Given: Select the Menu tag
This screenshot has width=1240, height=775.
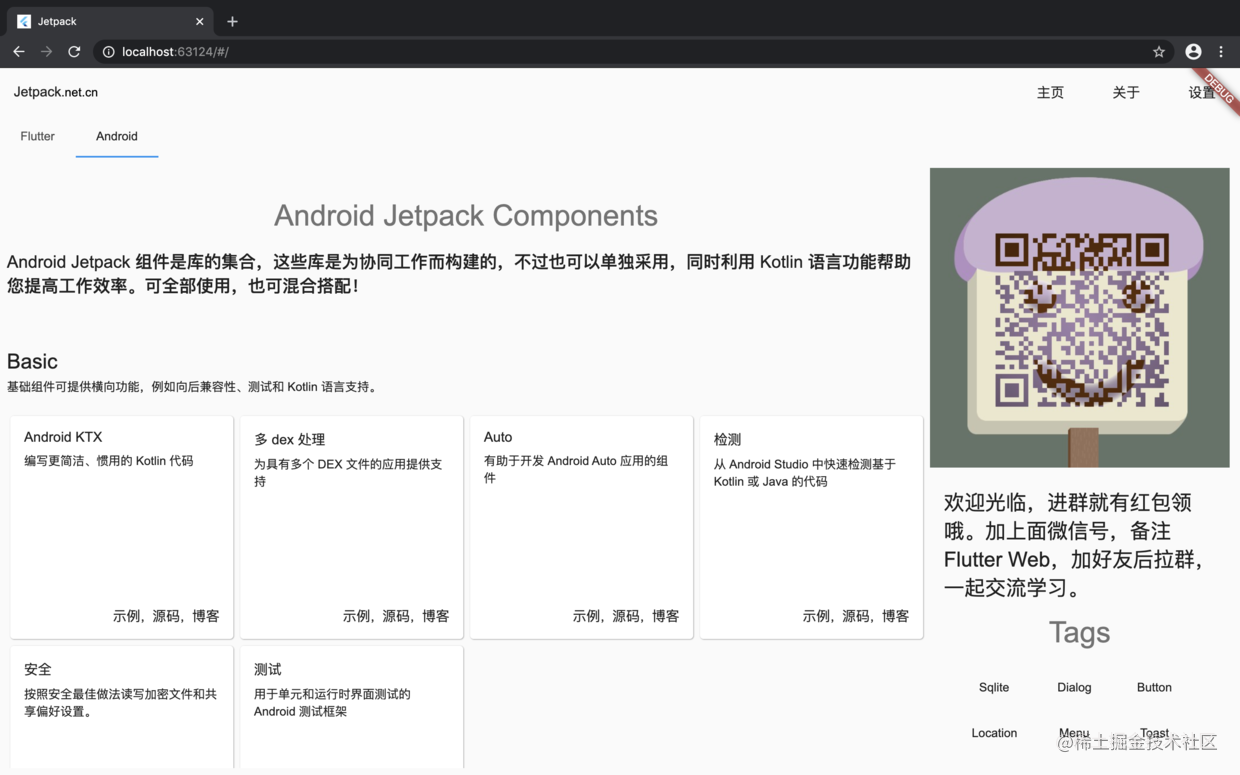Looking at the screenshot, I should (x=1074, y=733).
